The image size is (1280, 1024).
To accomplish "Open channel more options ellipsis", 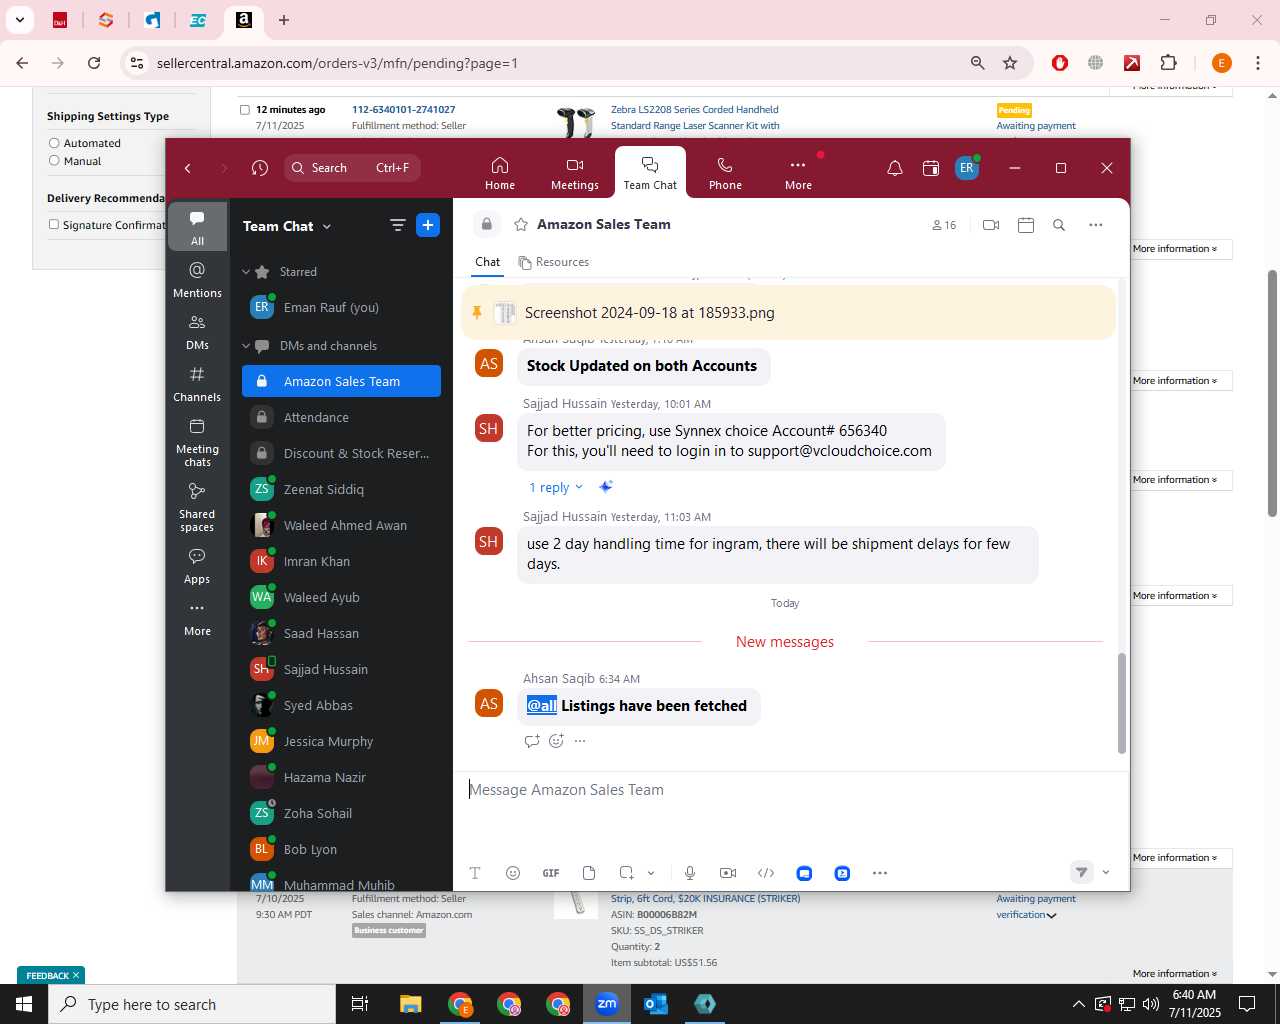I will (x=1096, y=225).
